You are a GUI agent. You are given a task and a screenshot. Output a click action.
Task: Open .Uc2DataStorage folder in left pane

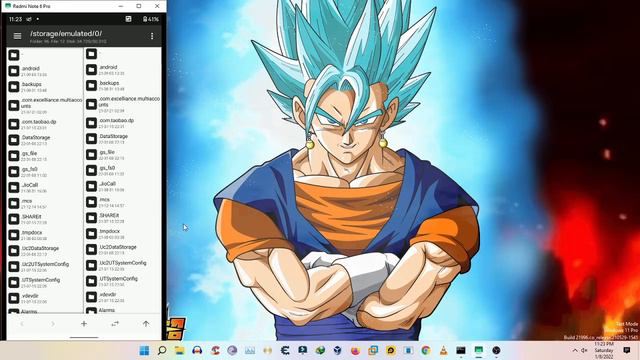point(45,251)
